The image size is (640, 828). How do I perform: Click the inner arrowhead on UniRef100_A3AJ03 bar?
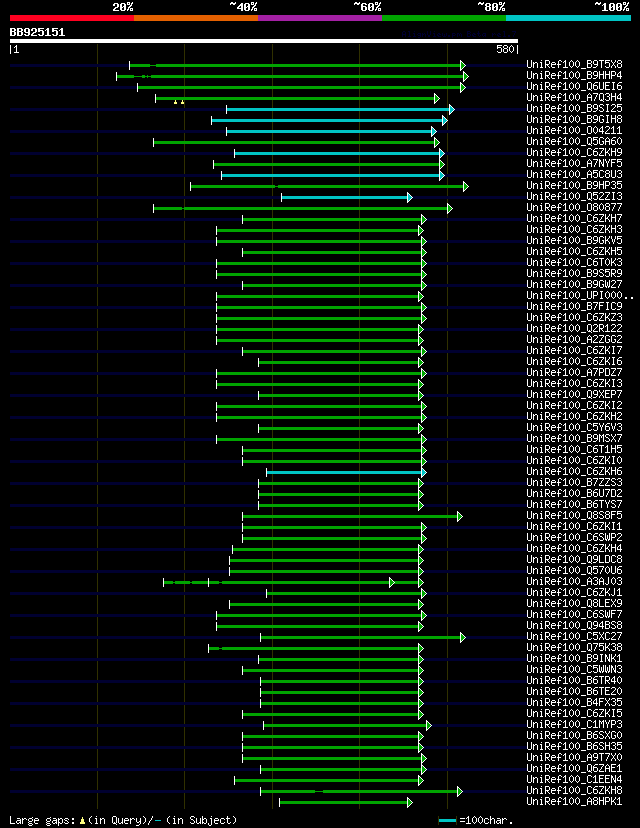click(x=391, y=582)
